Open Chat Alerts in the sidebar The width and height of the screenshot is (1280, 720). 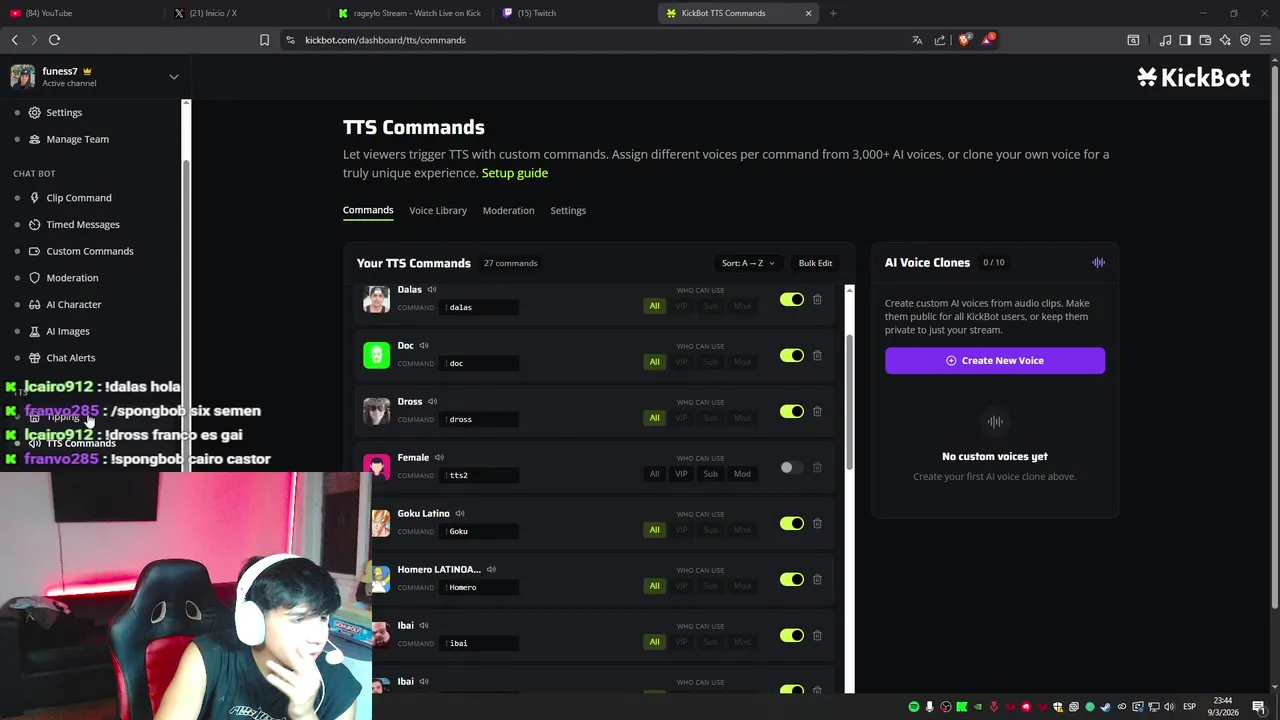click(x=70, y=358)
